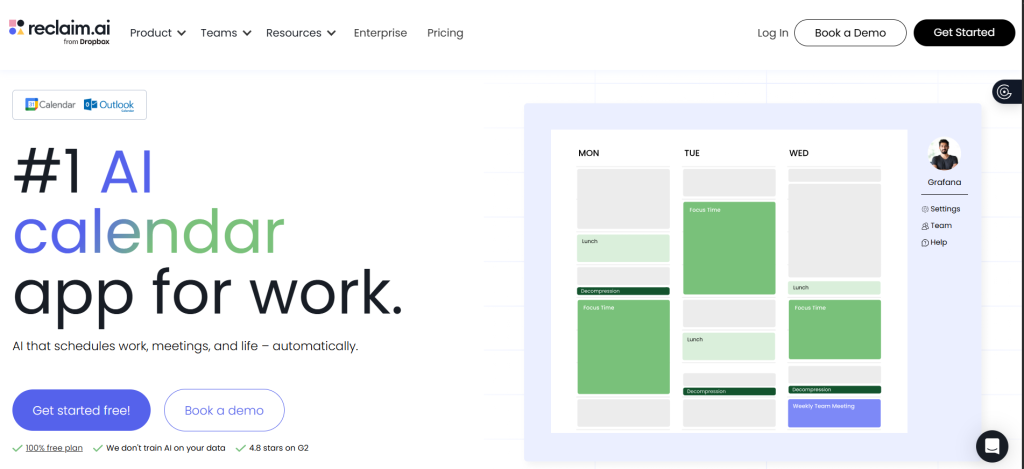Click the Weekly Team Meeting event
This screenshot has height=469, width=1024.
click(x=835, y=413)
